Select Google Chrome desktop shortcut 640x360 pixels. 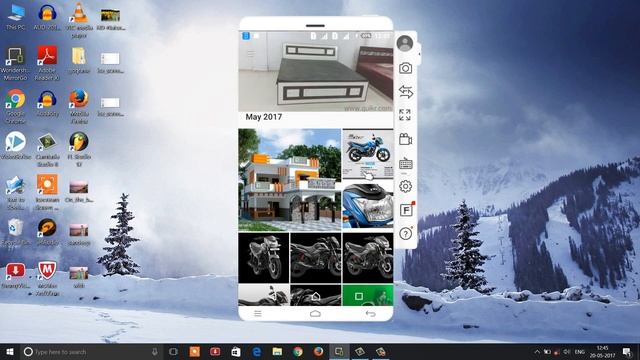[x=16, y=107]
